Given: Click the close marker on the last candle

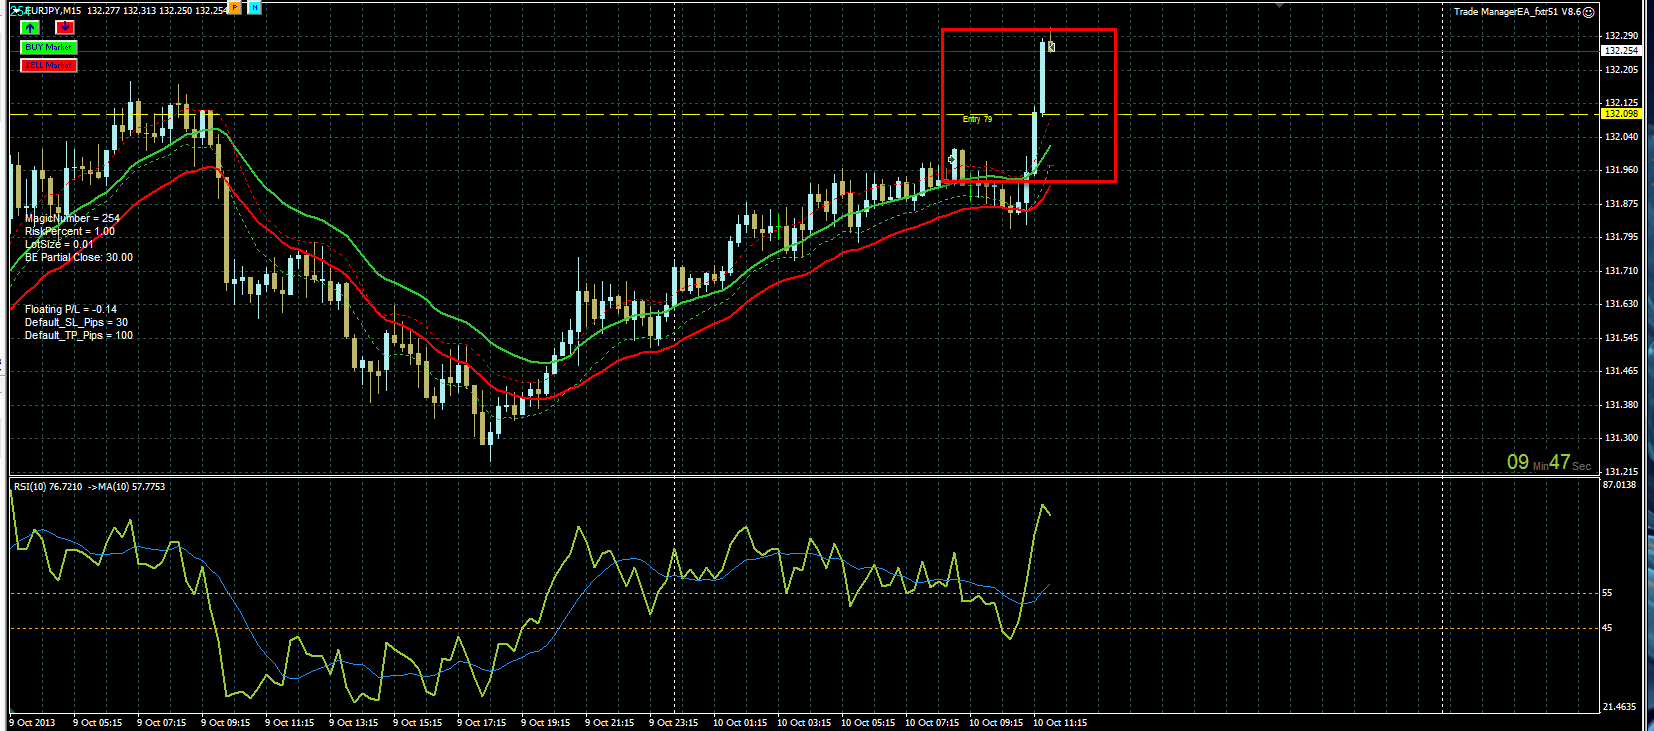Looking at the screenshot, I should pyautogui.click(x=1051, y=46).
